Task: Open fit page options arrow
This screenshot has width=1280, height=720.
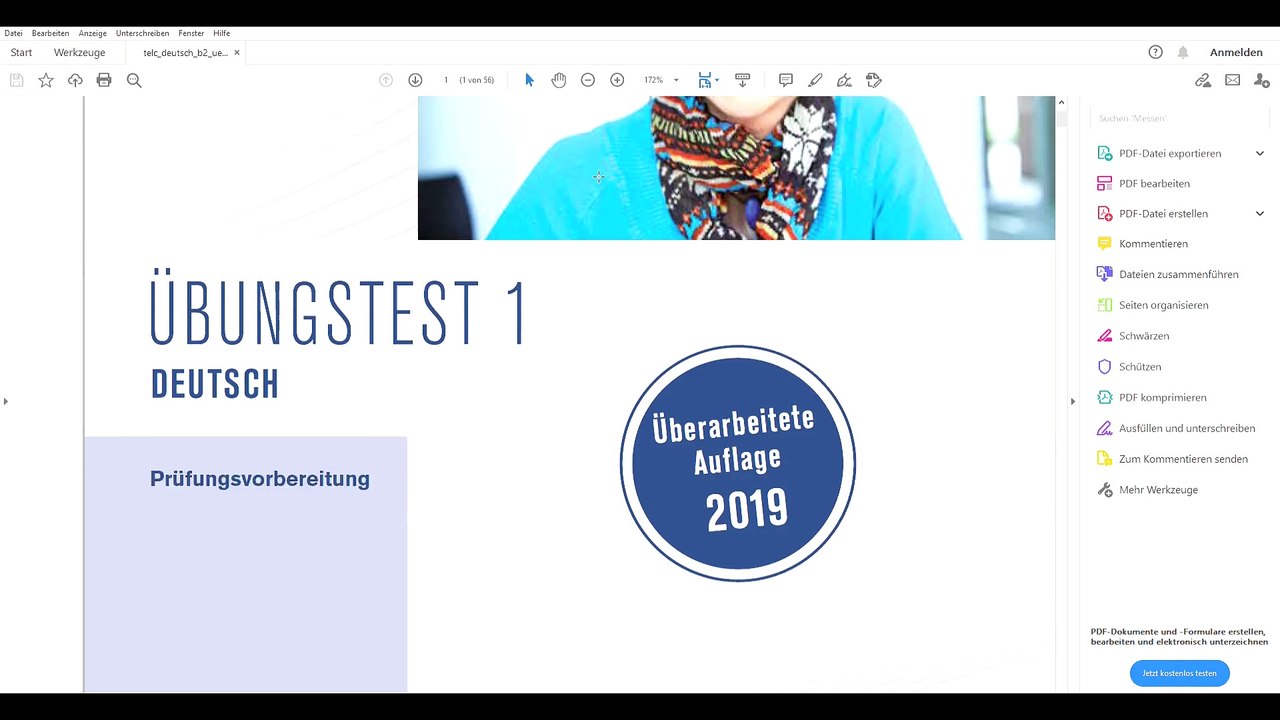Action: (717, 80)
